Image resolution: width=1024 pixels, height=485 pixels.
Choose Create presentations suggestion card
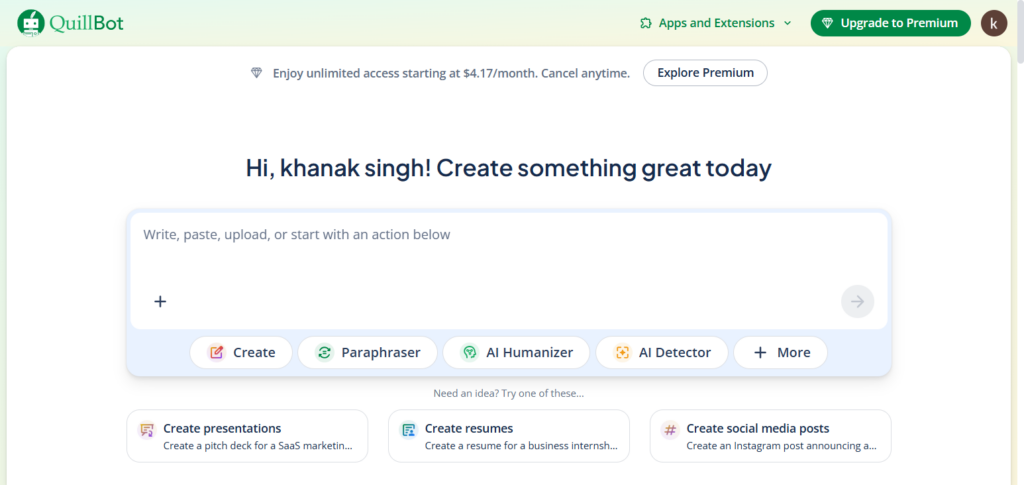[247, 436]
